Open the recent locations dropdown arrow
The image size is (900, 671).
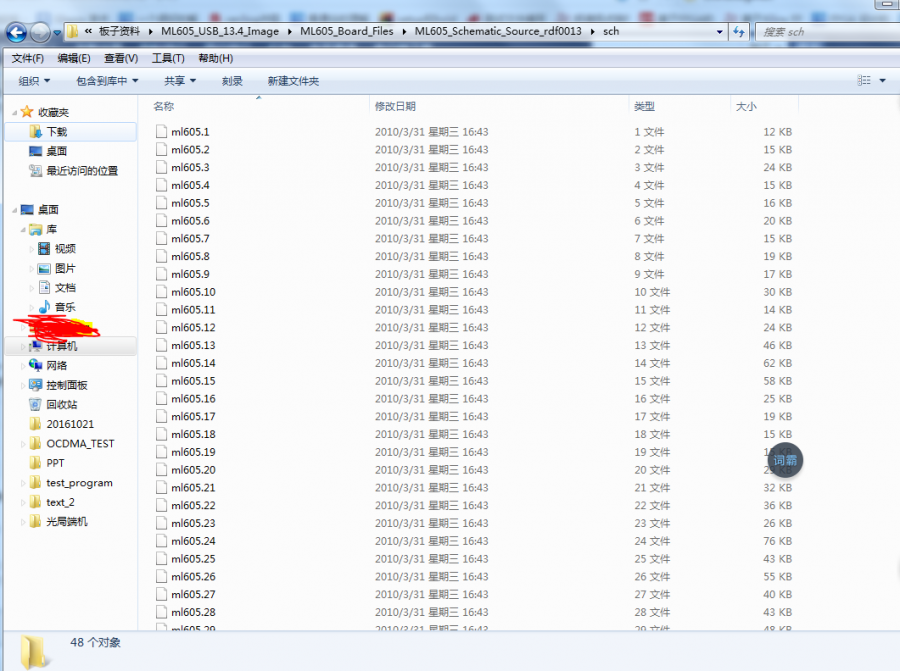coord(57,33)
